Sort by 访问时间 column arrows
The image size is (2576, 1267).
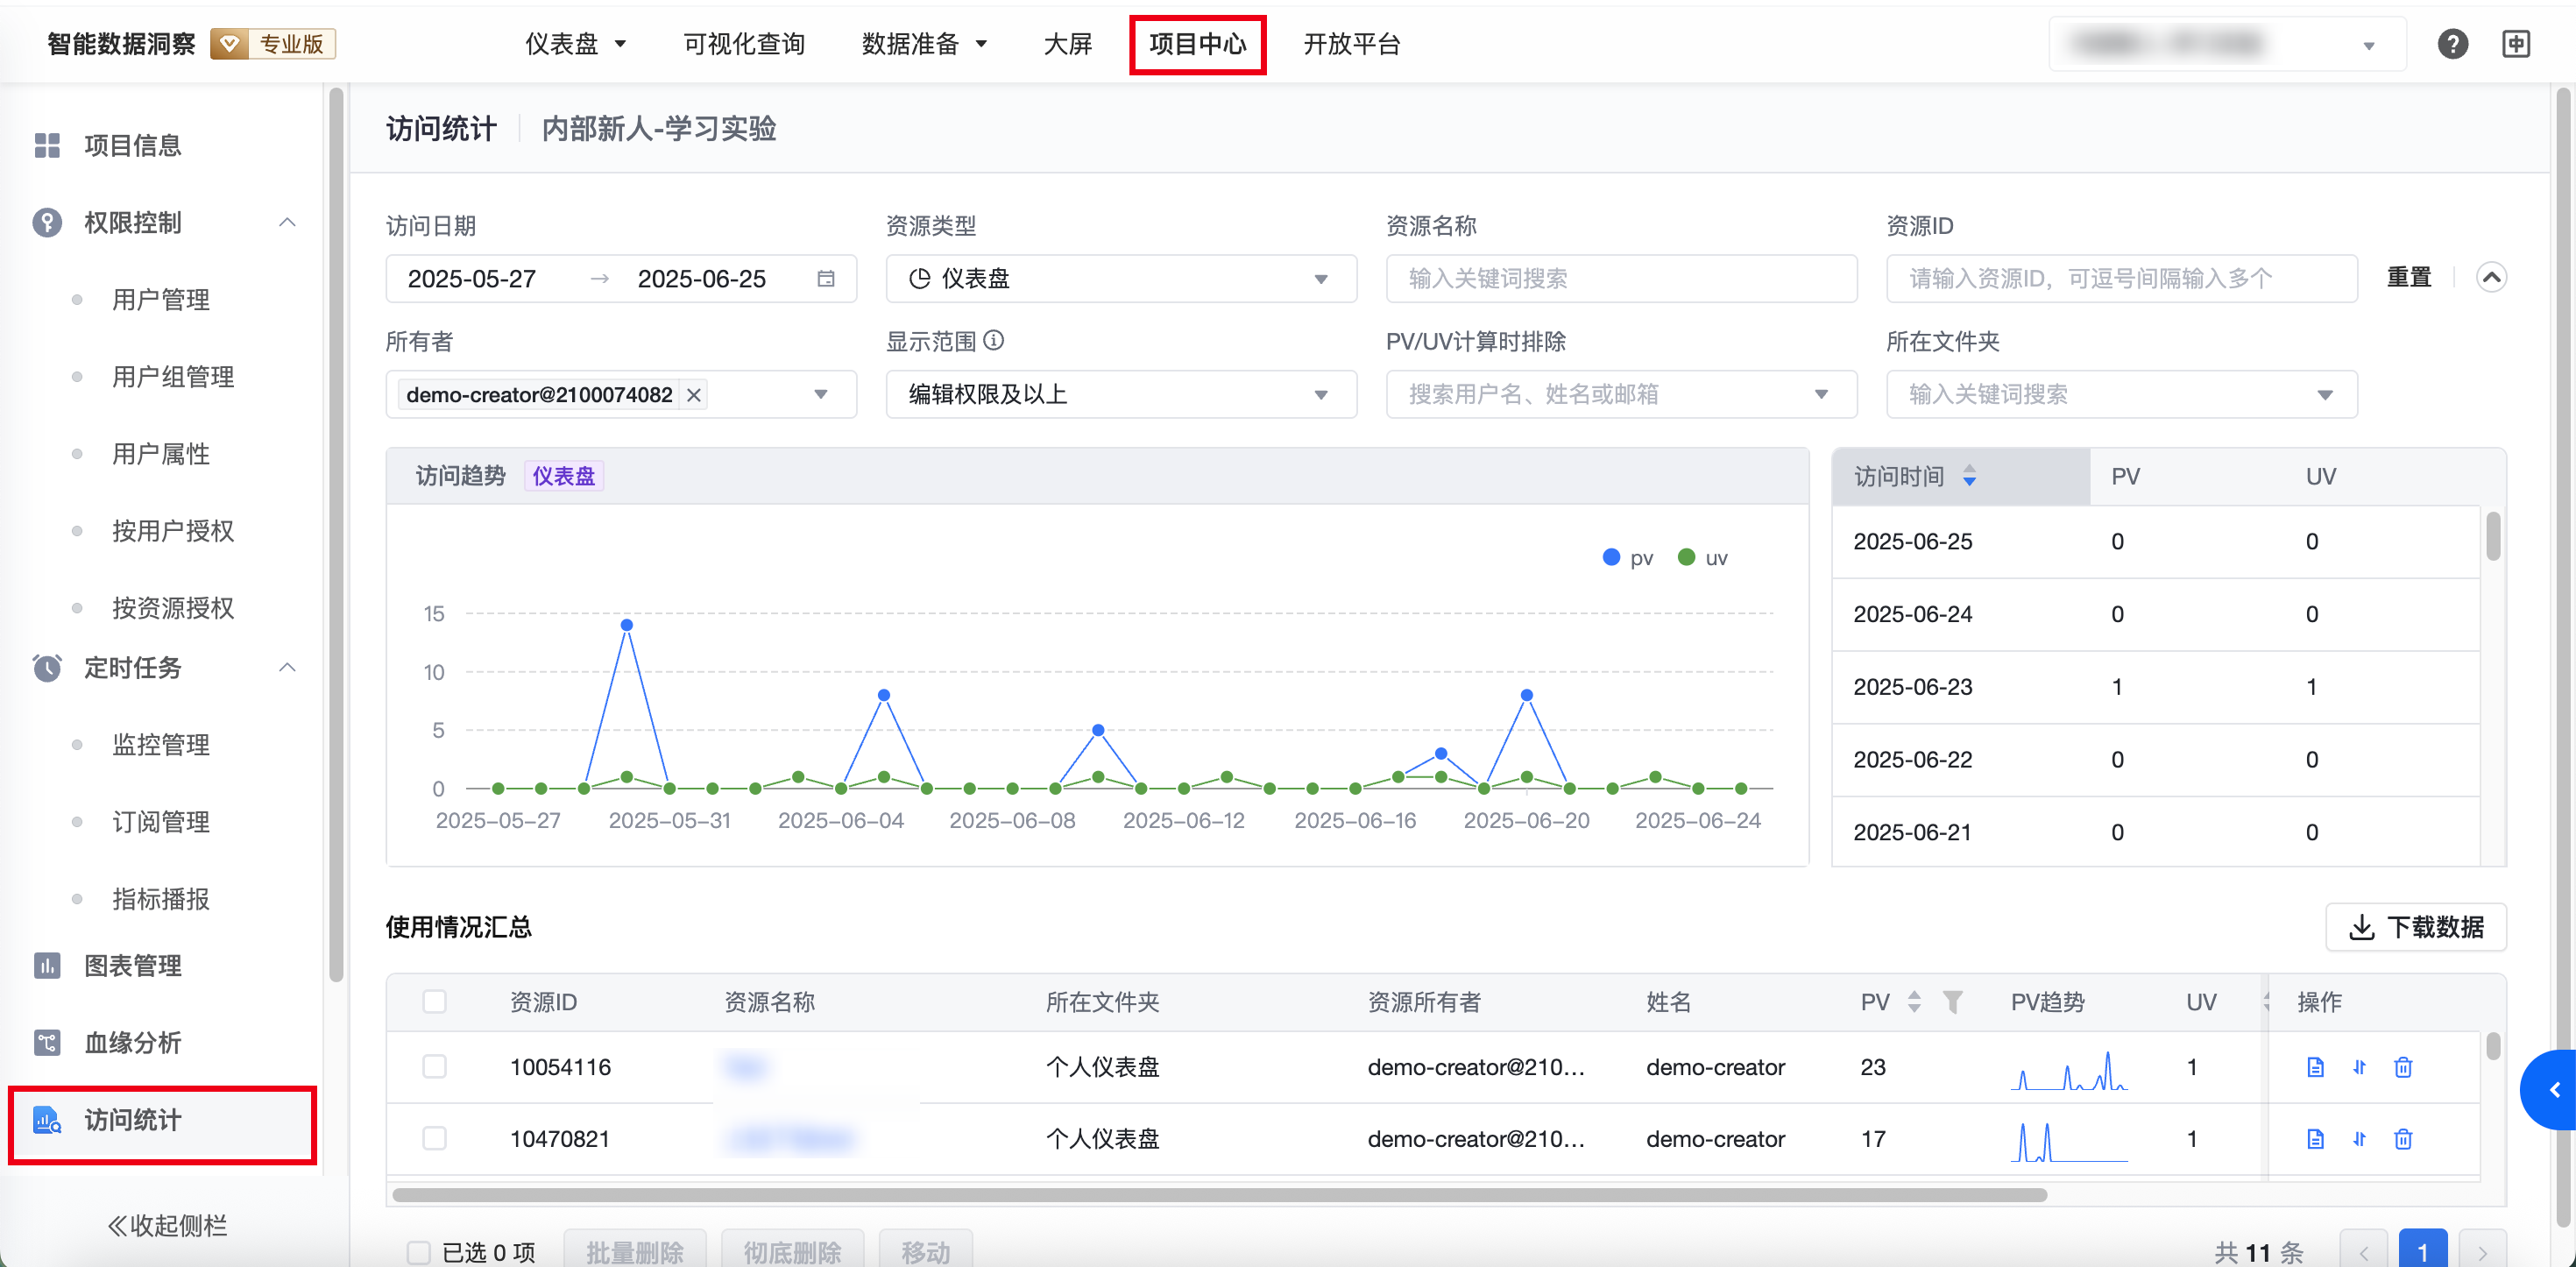1969,476
